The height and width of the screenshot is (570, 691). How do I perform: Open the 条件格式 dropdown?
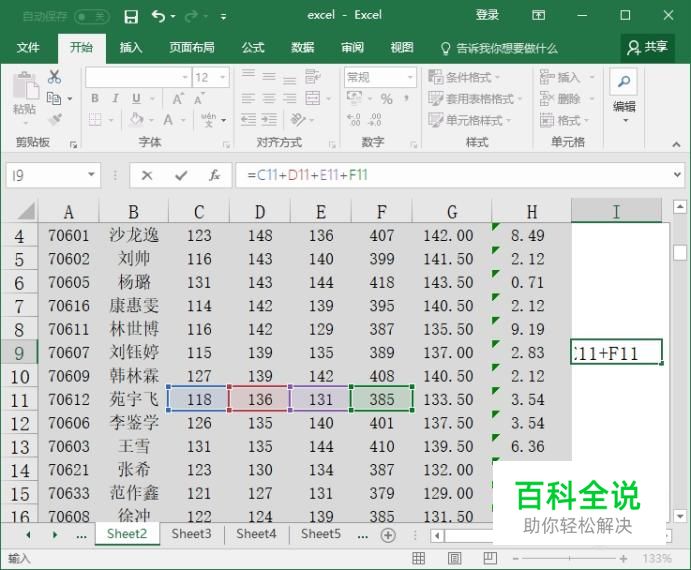coord(464,77)
